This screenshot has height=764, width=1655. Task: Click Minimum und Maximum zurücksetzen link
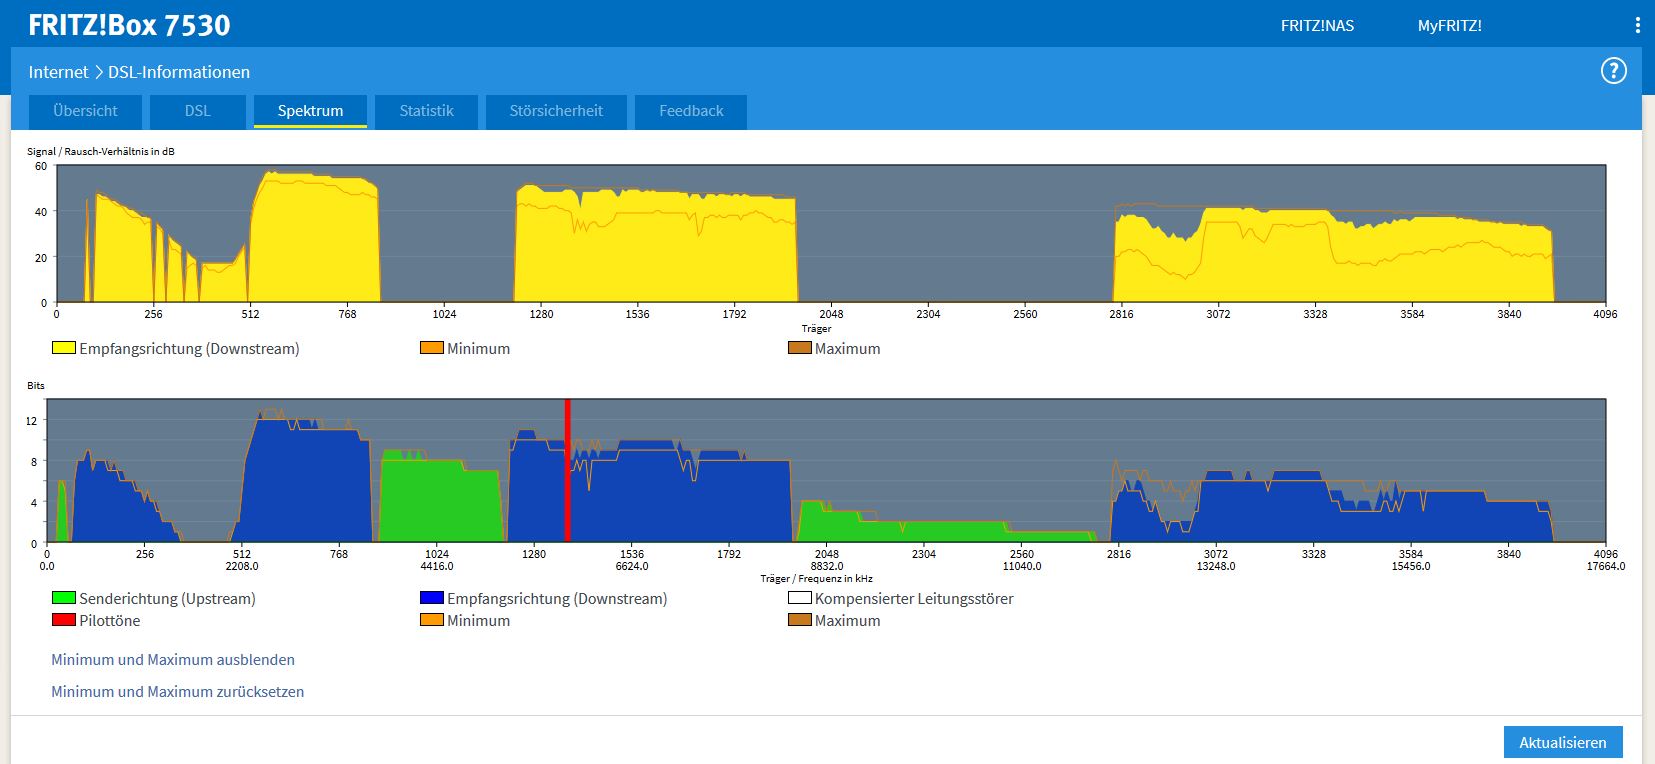coord(178,692)
